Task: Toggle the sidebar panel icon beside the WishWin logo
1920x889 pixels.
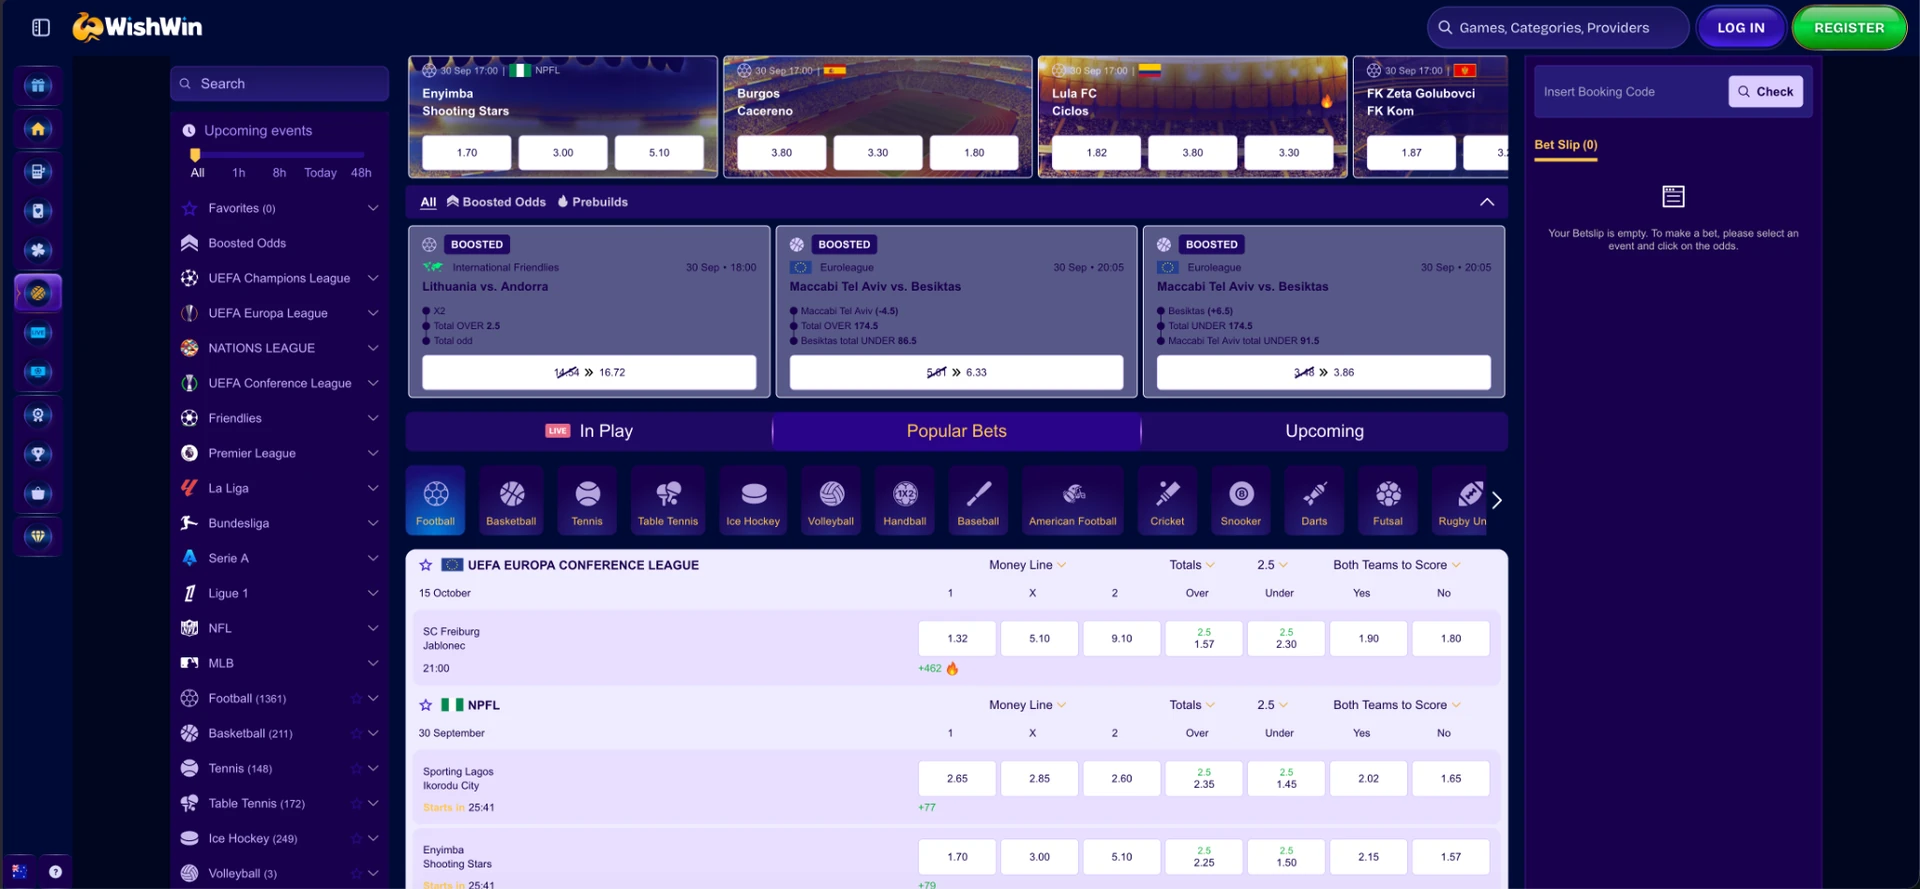Action: pyautogui.click(x=41, y=28)
